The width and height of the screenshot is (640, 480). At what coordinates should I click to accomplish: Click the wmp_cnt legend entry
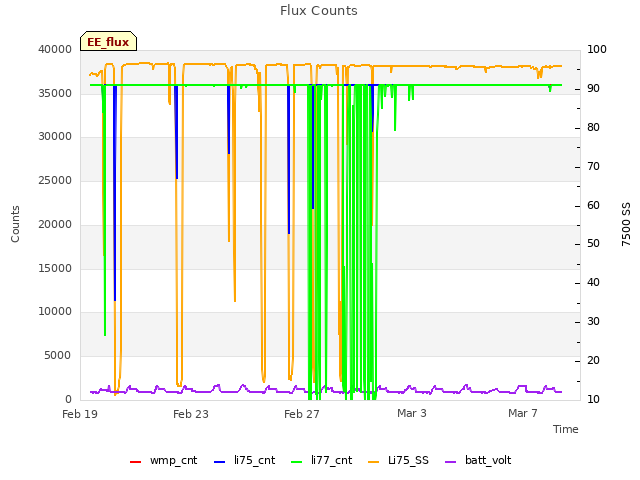(x=163, y=460)
